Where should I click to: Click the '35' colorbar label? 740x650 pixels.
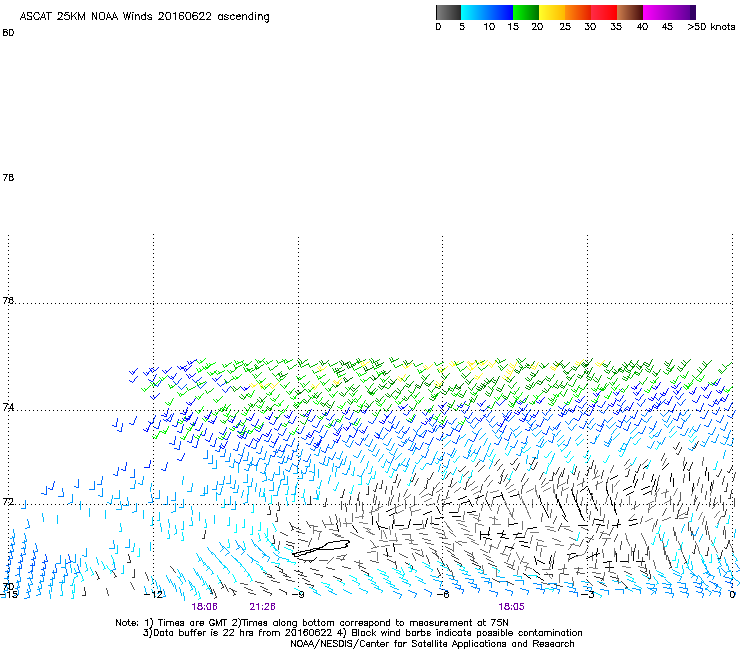click(x=616, y=27)
